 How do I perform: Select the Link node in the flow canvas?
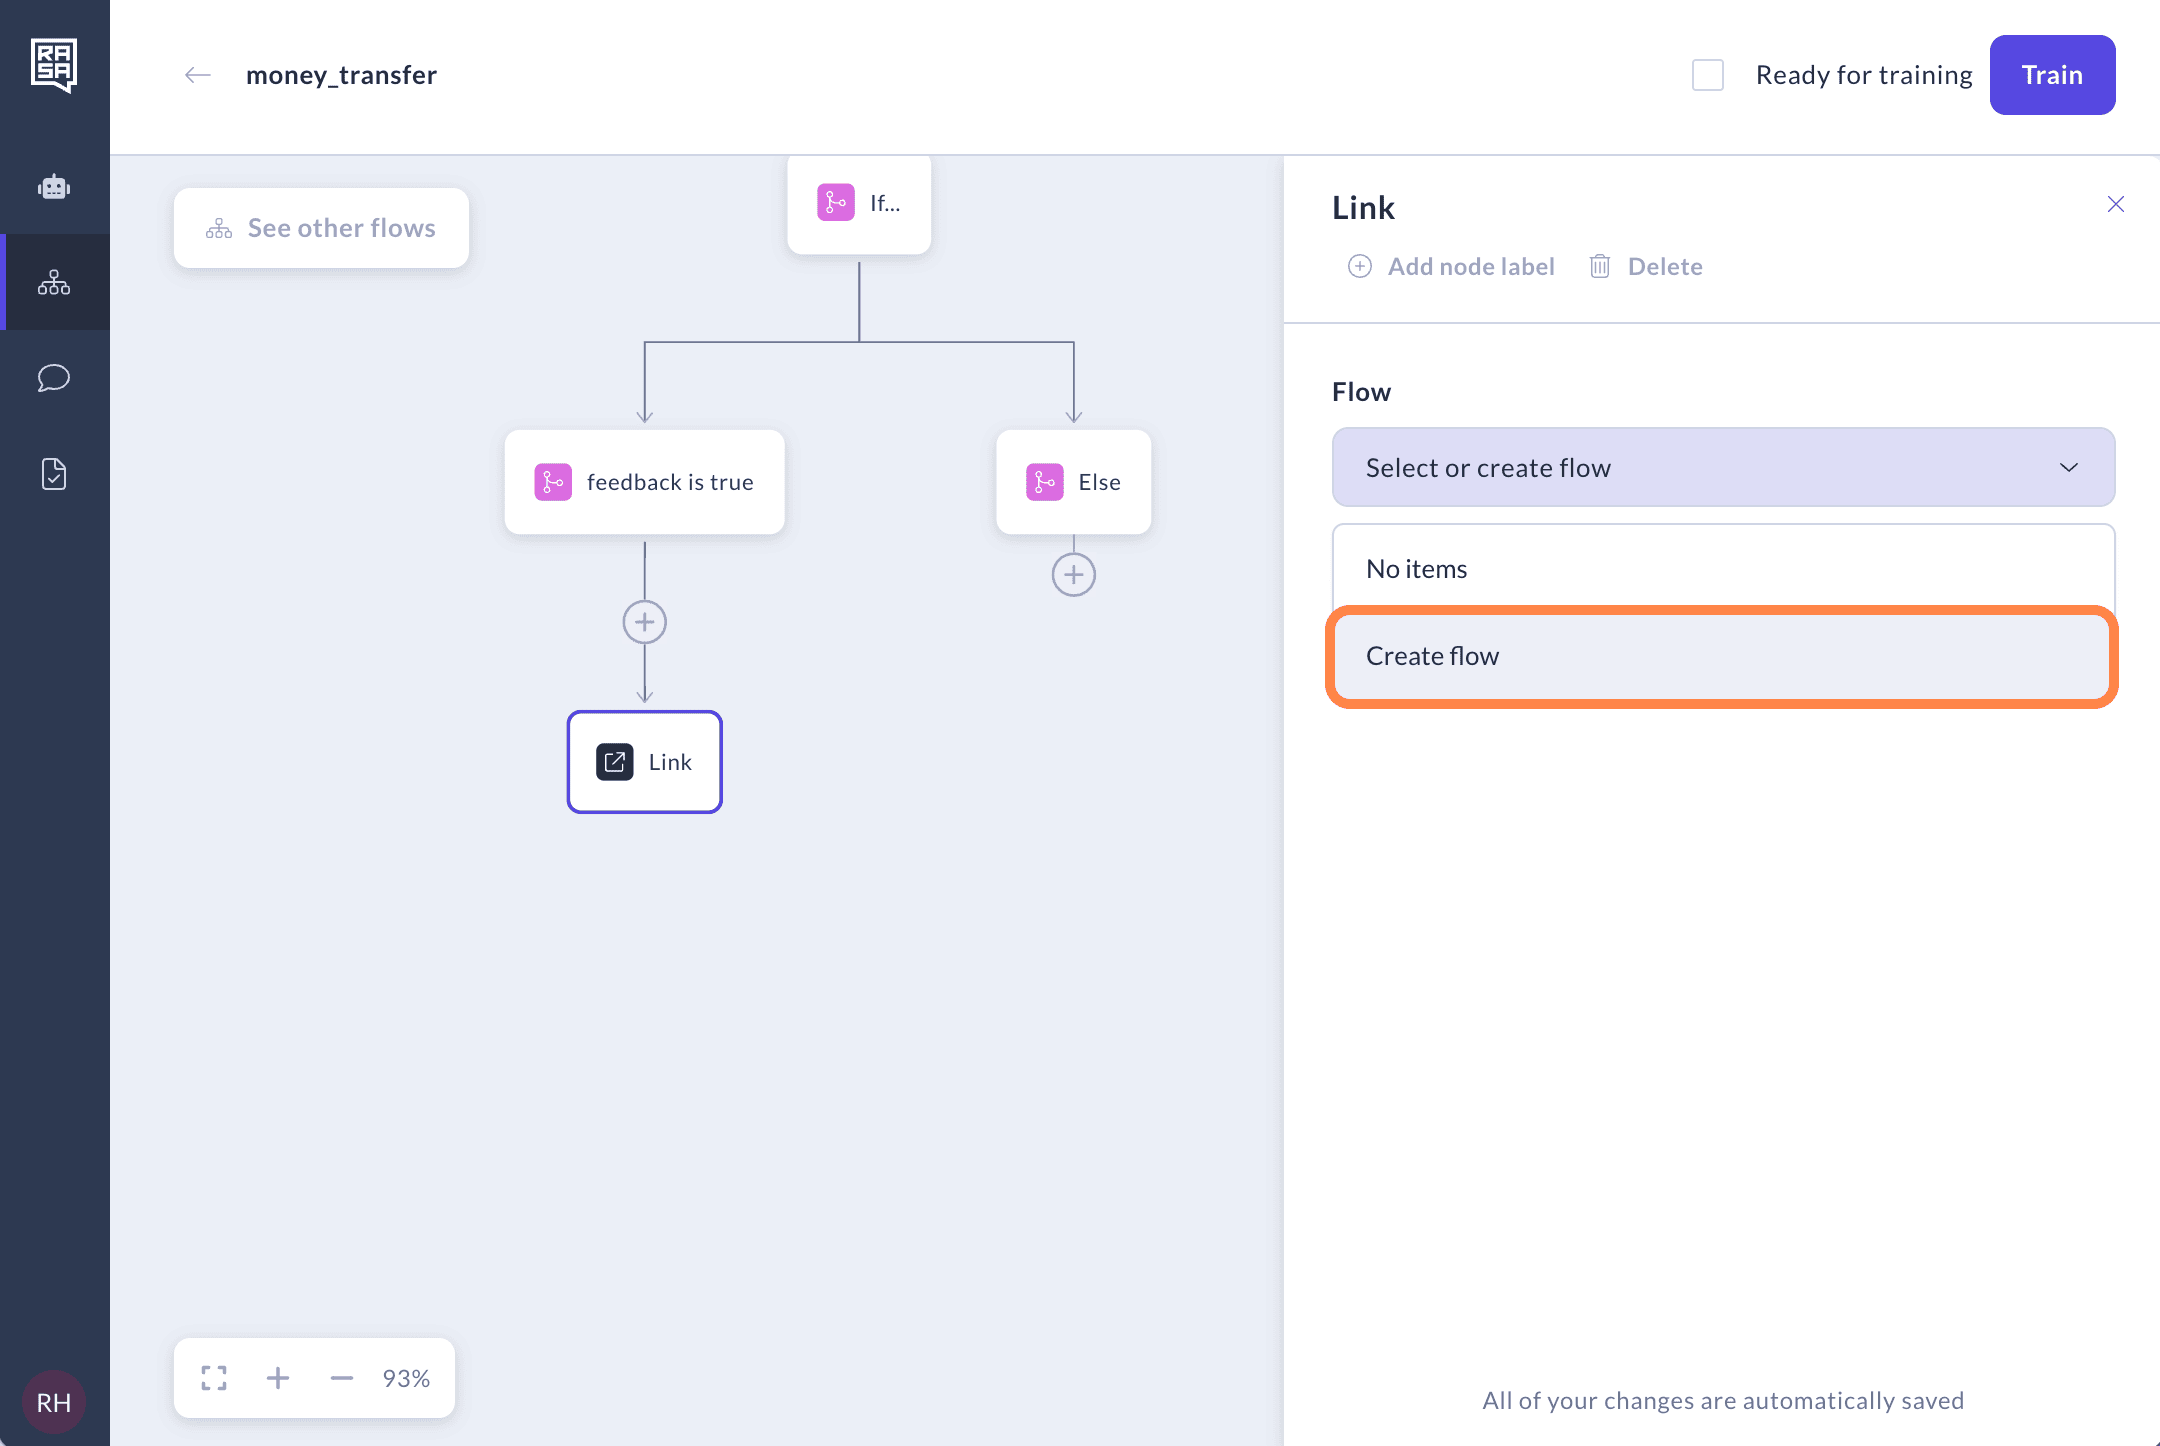coord(644,762)
